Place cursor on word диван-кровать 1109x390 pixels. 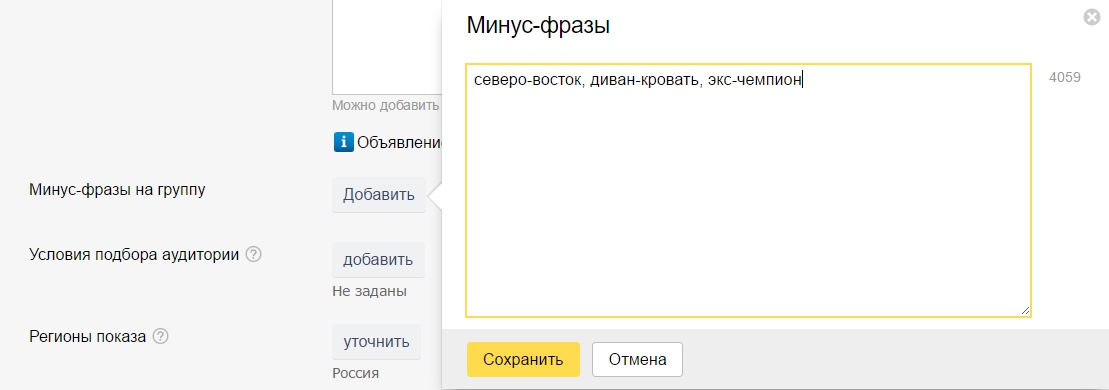point(645,80)
